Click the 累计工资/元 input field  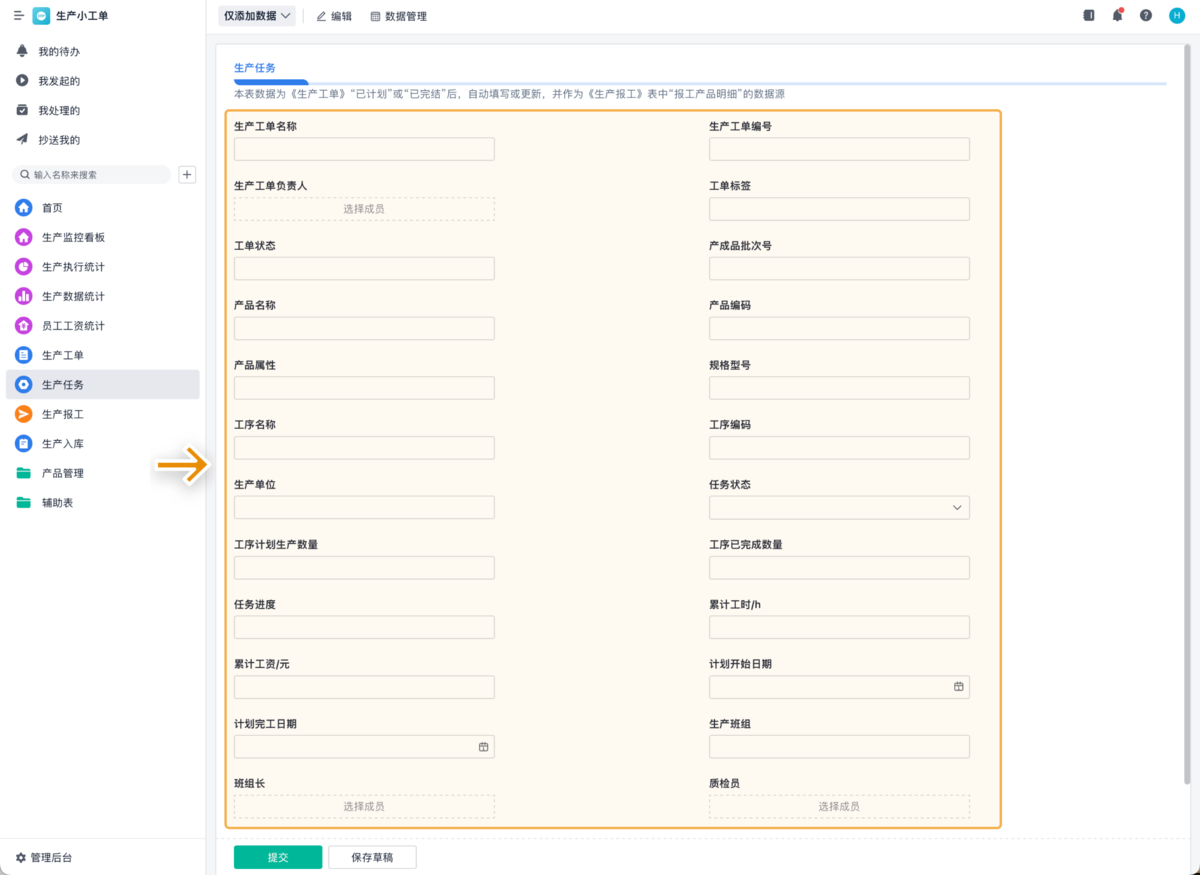click(x=364, y=687)
